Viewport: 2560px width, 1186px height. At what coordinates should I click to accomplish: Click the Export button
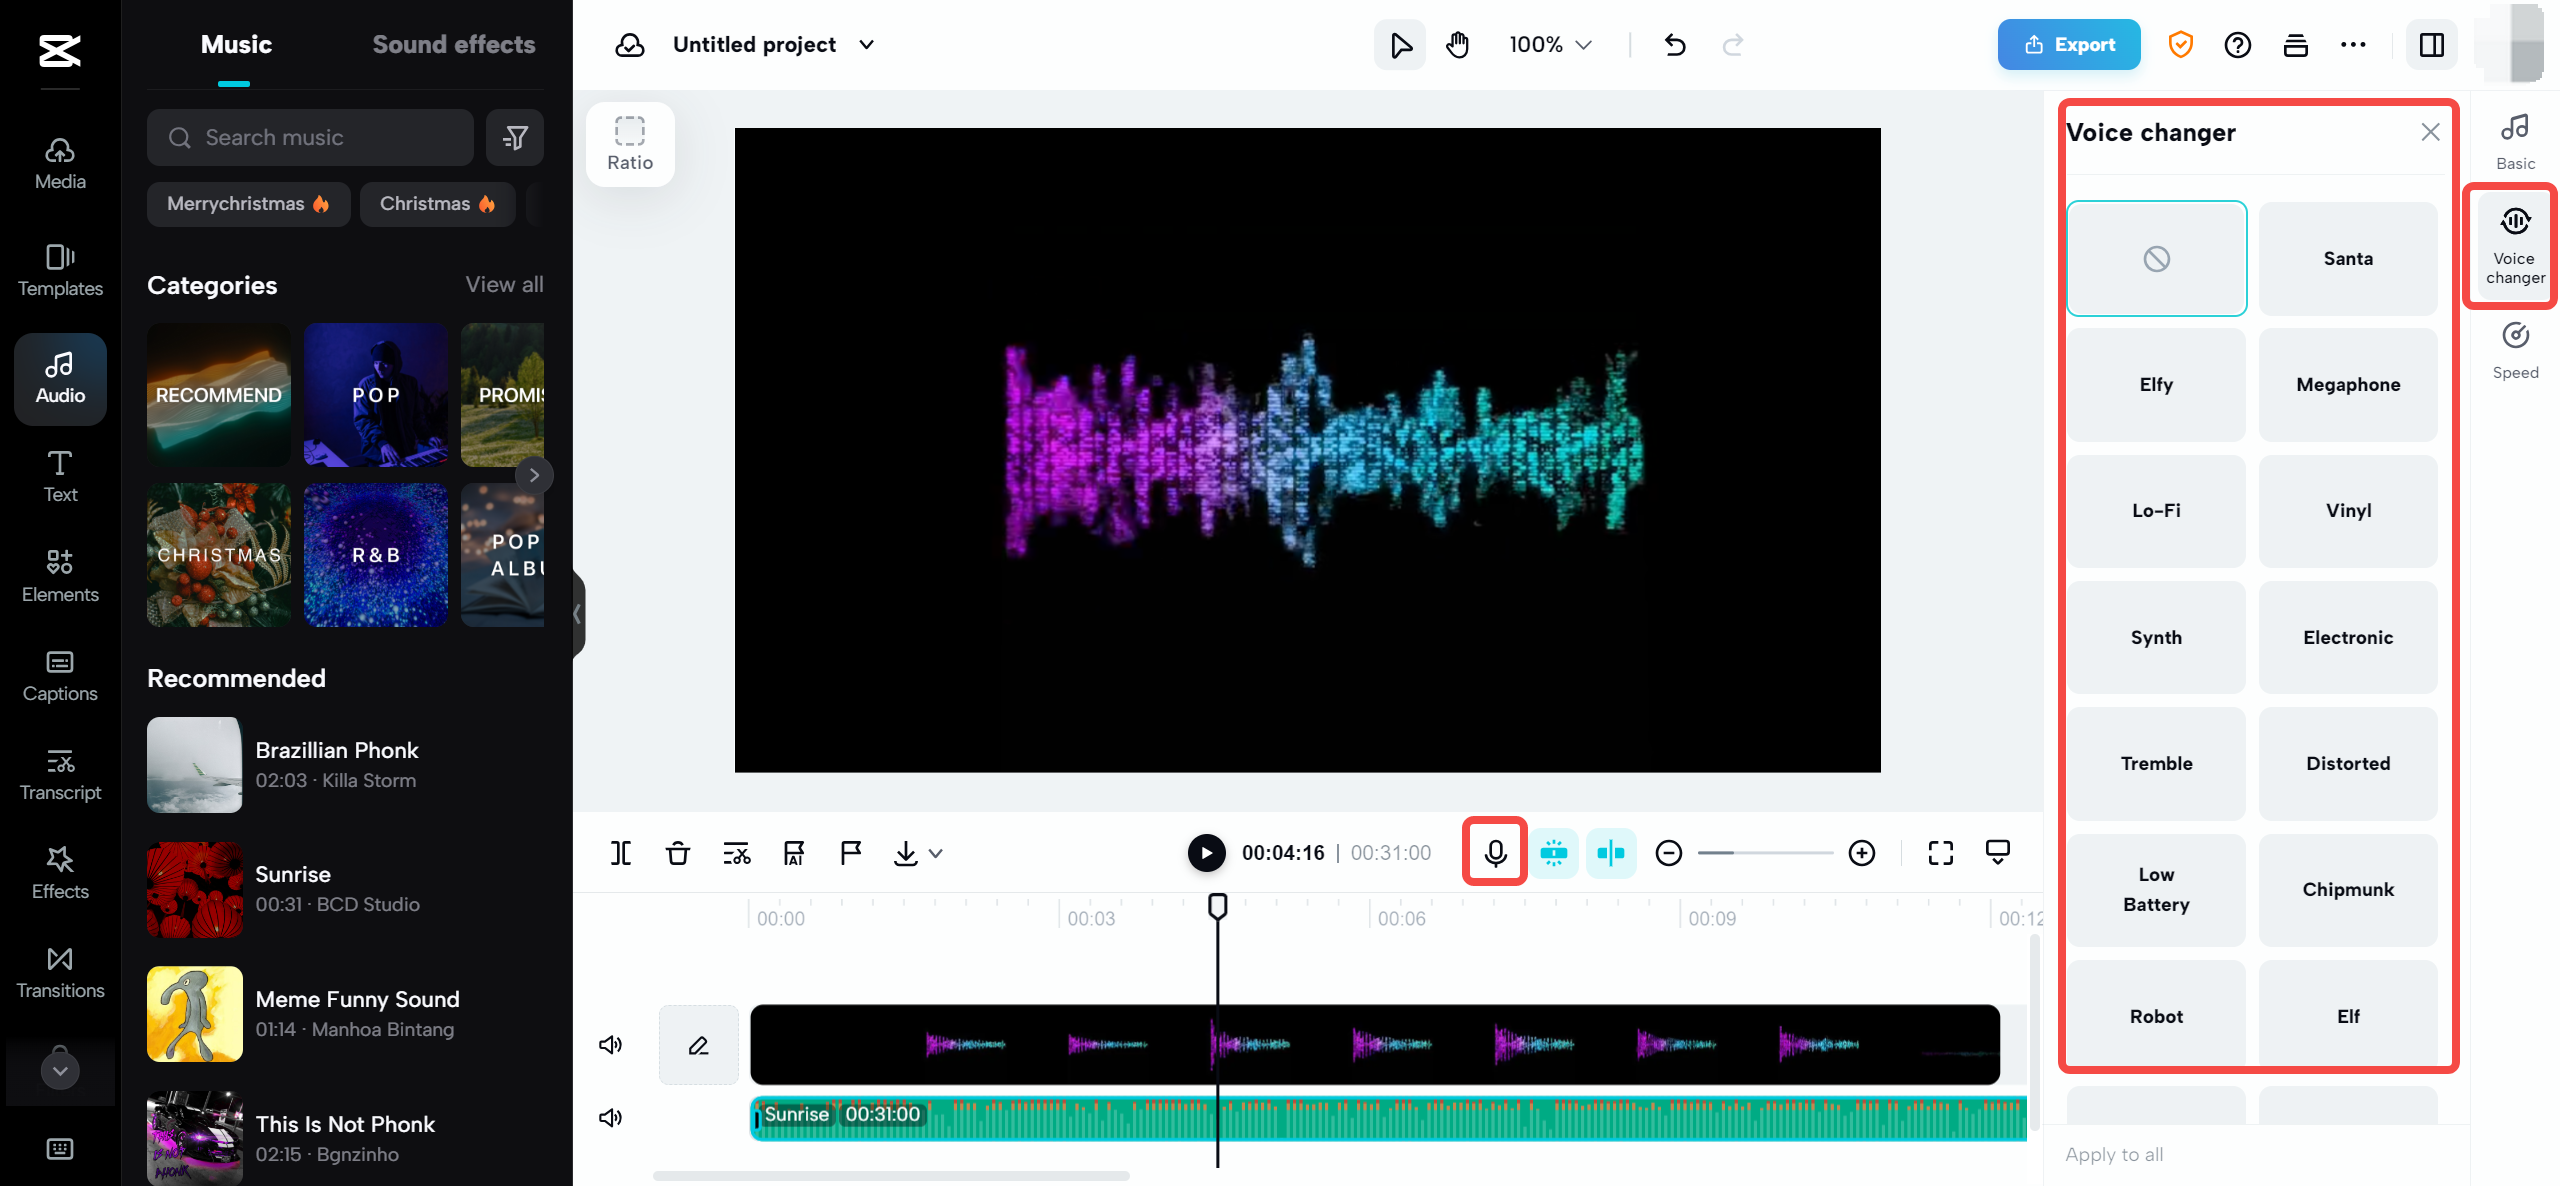click(2068, 44)
